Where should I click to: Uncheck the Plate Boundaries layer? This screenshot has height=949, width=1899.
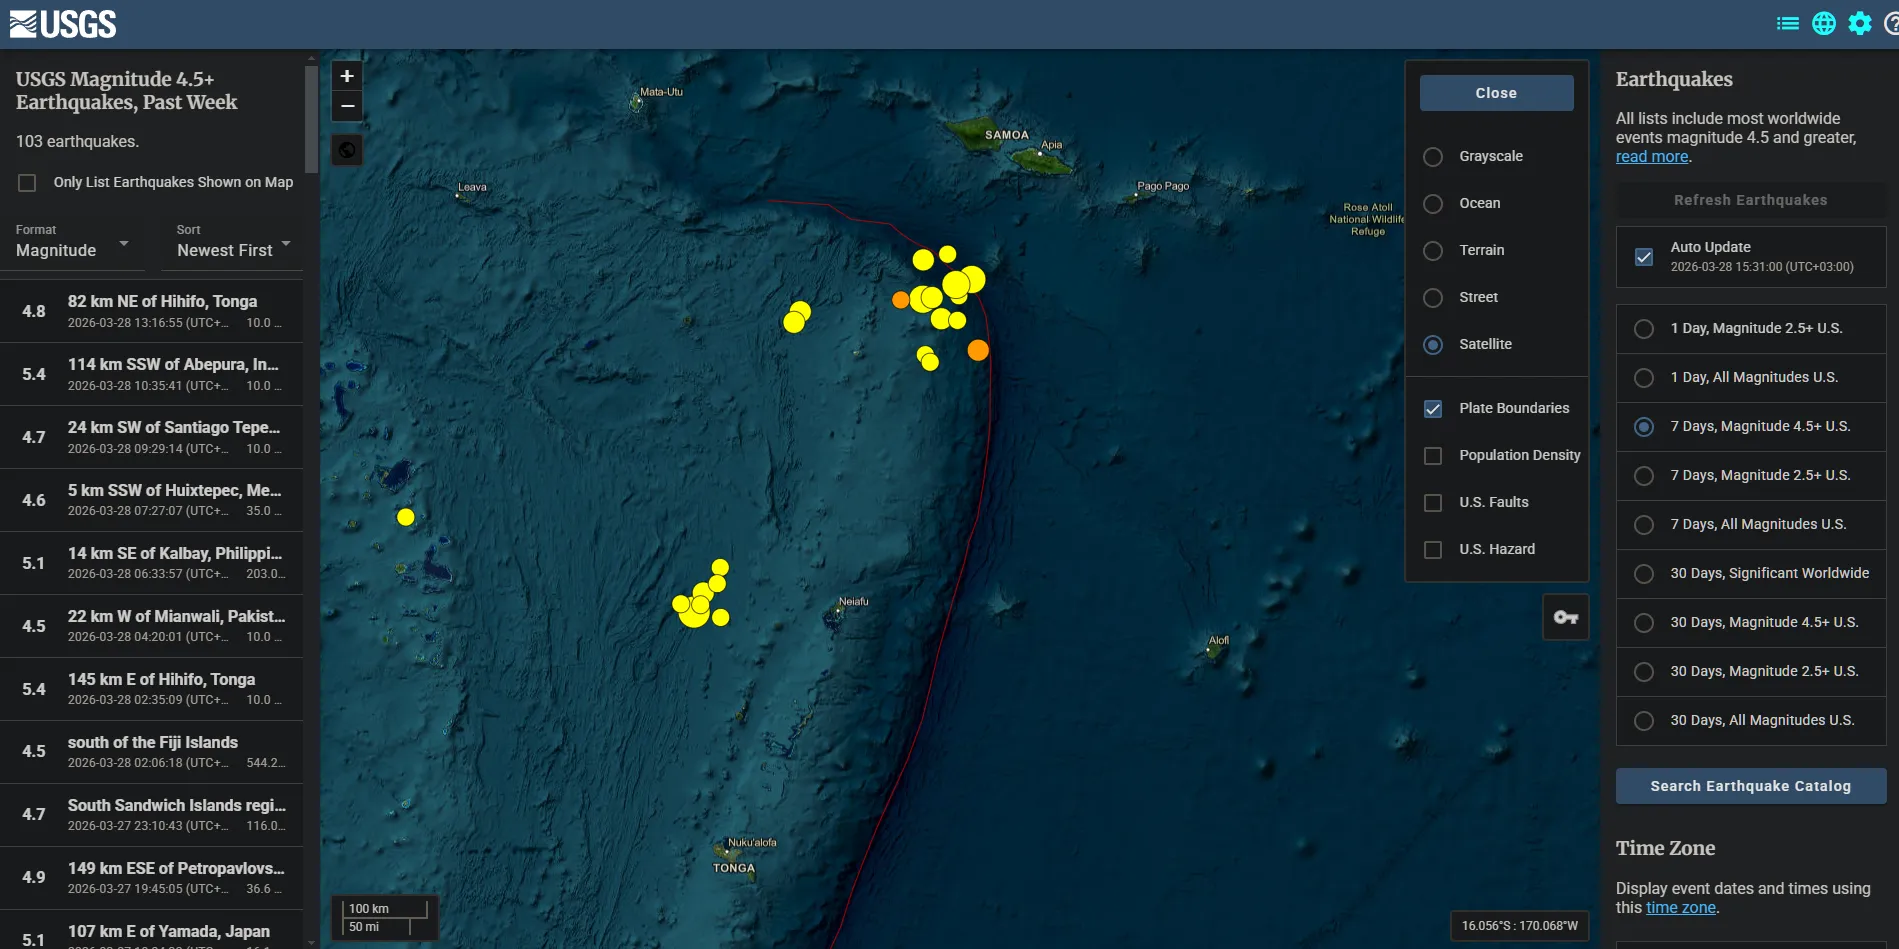point(1433,409)
